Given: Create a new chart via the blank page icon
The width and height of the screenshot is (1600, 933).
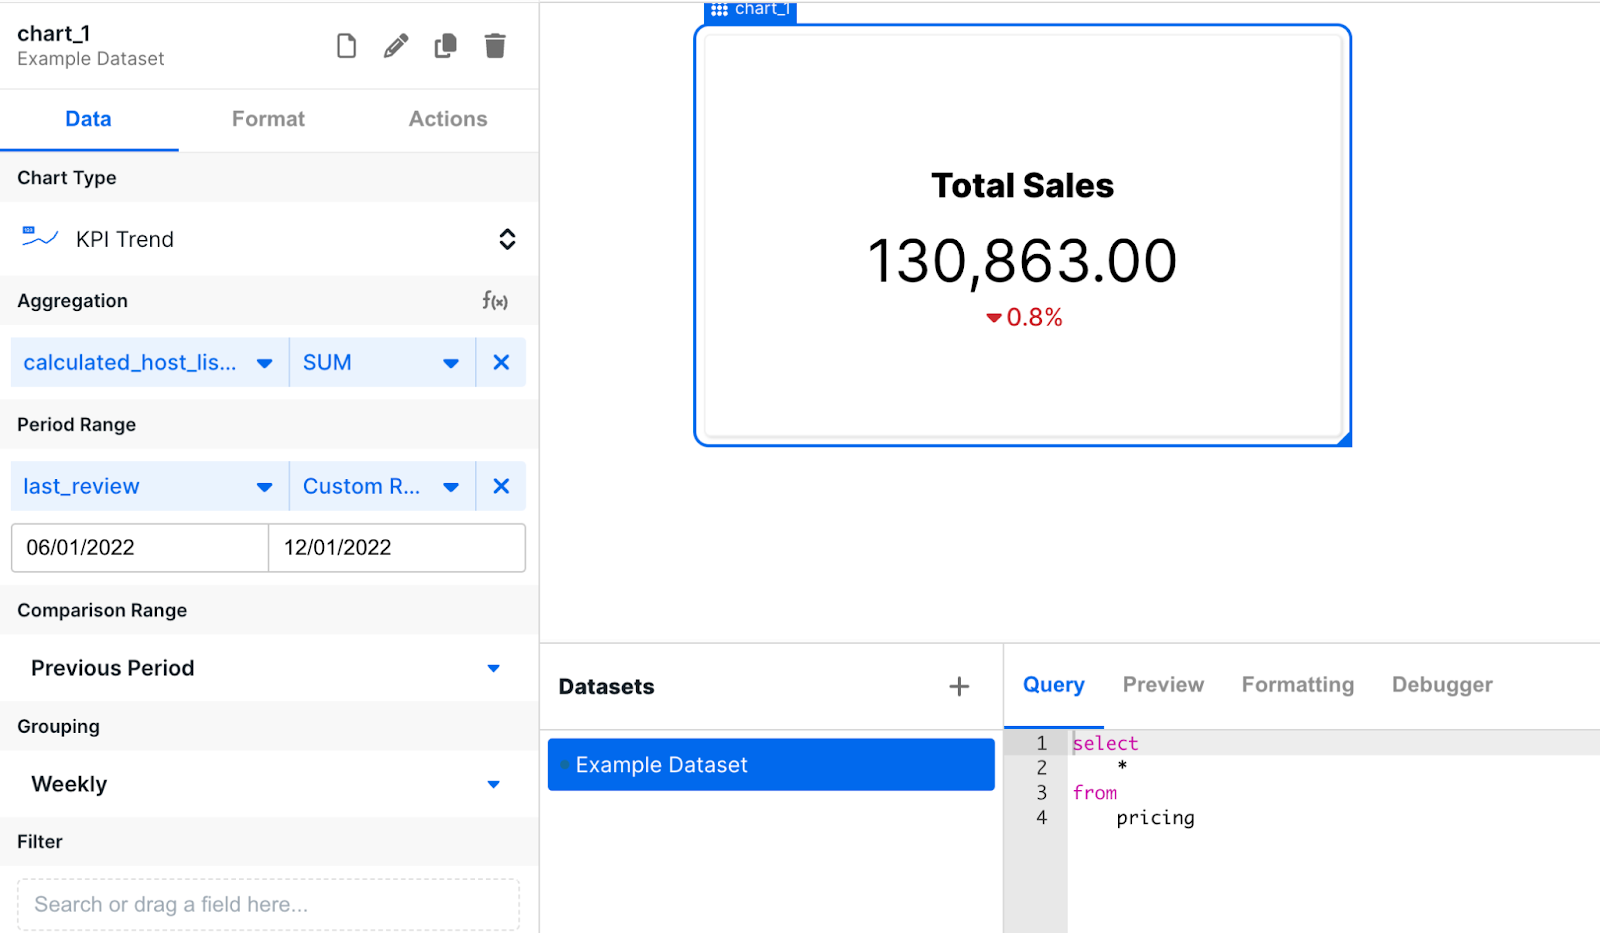Looking at the screenshot, I should pos(346,45).
